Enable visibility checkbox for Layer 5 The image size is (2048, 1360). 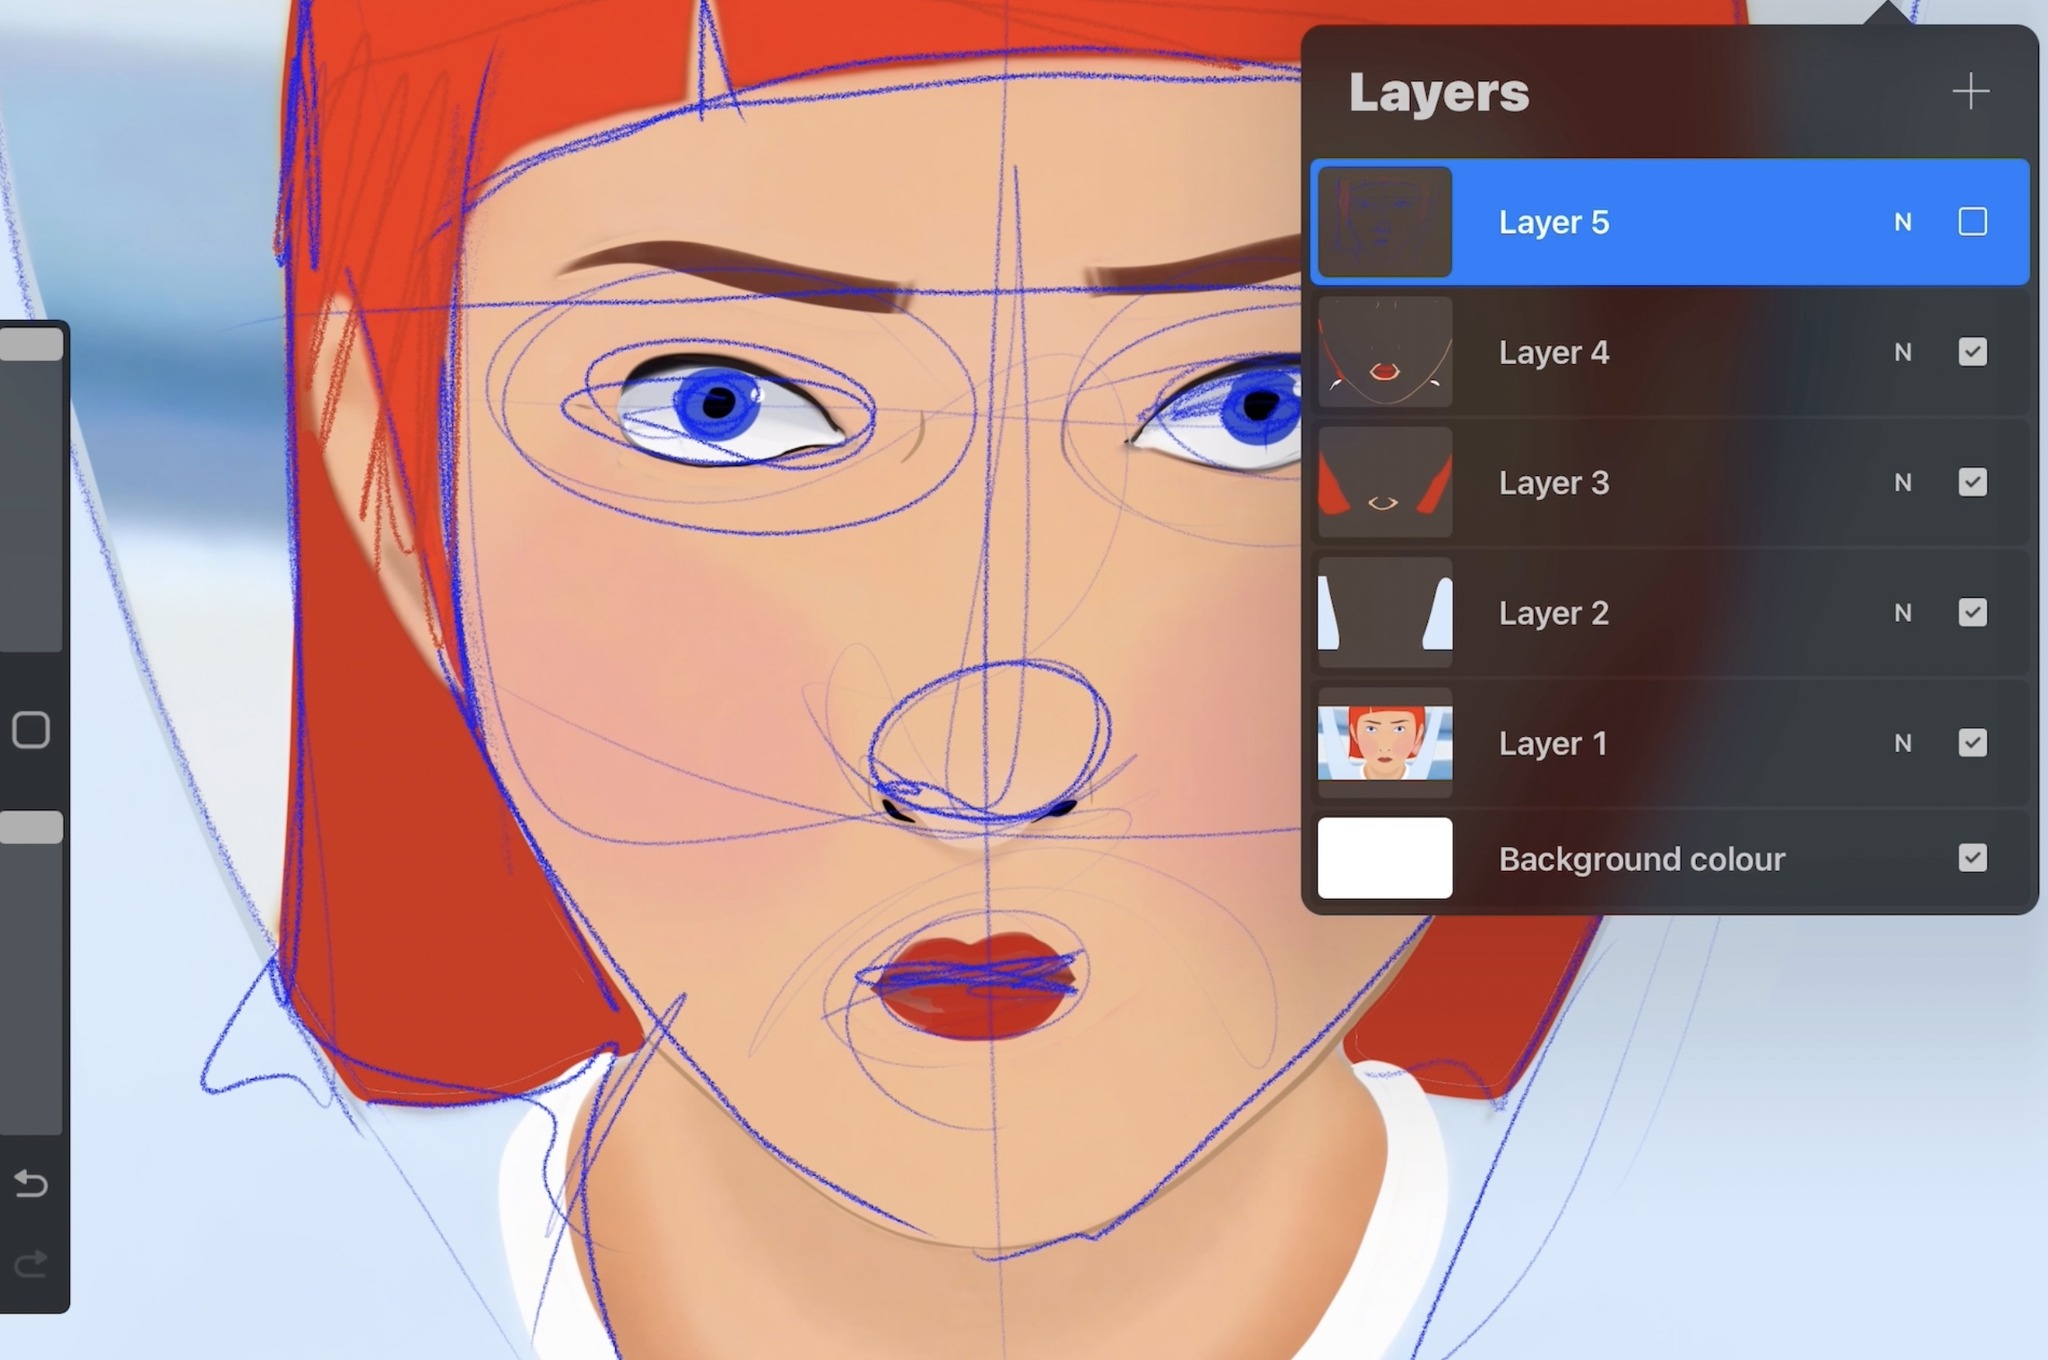tap(1972, 222)
